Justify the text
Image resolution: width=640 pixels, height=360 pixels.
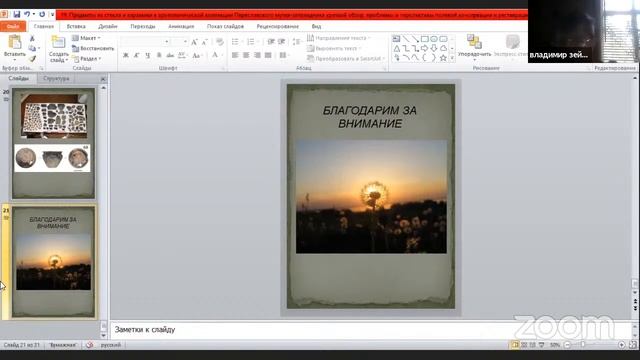tap(268, 55)
